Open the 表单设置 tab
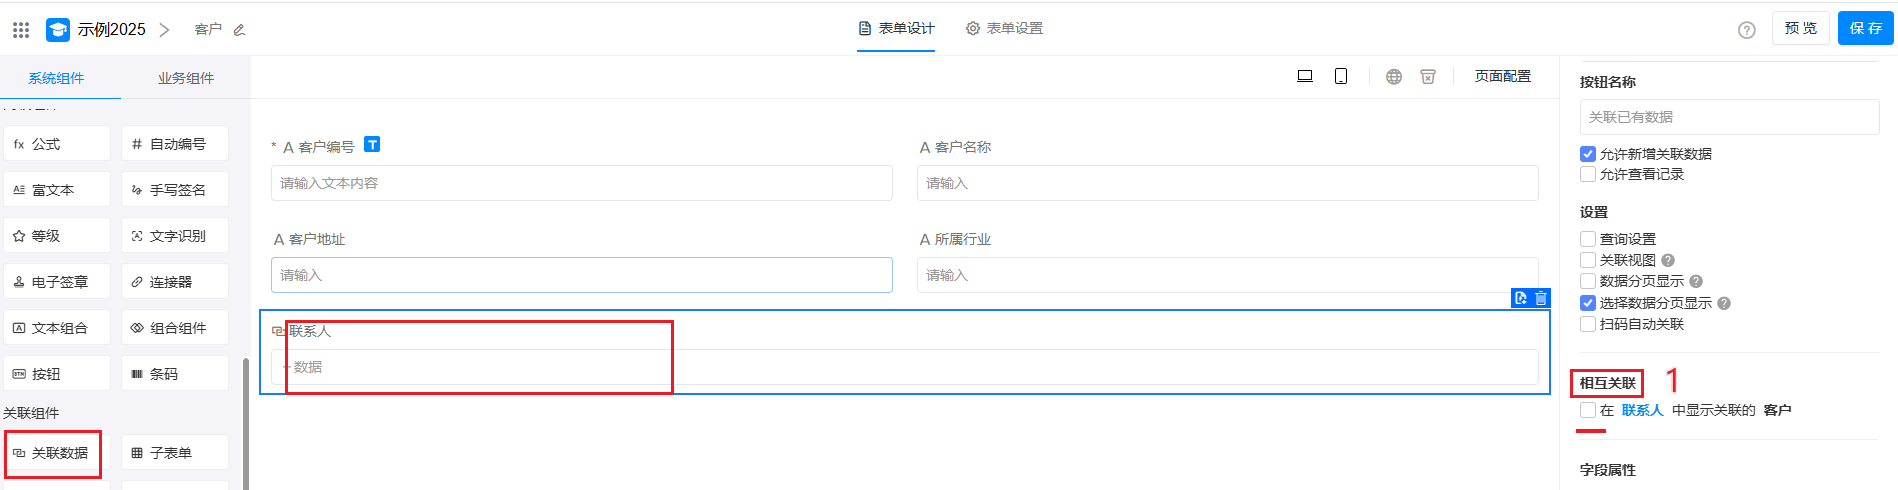The height and width of the screenshot is (490, 1898). pyautogui.click(x=1005, y=28)
